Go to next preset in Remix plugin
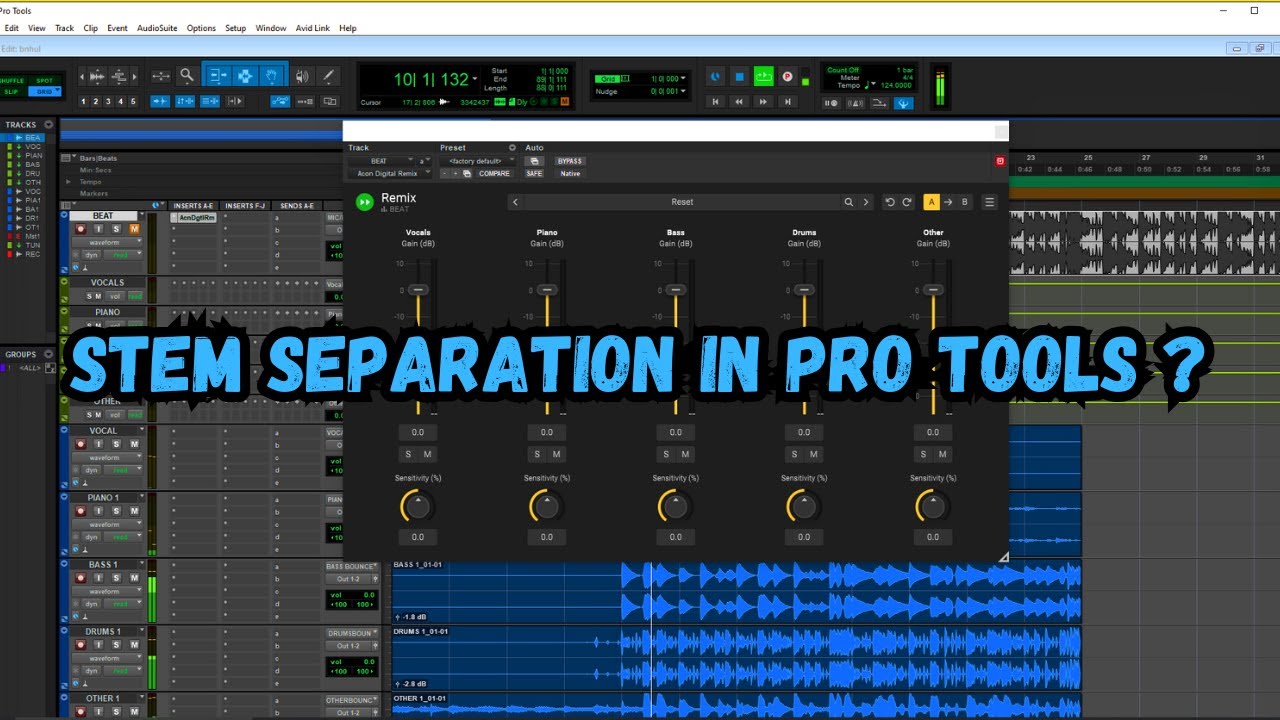 (866, 202)
